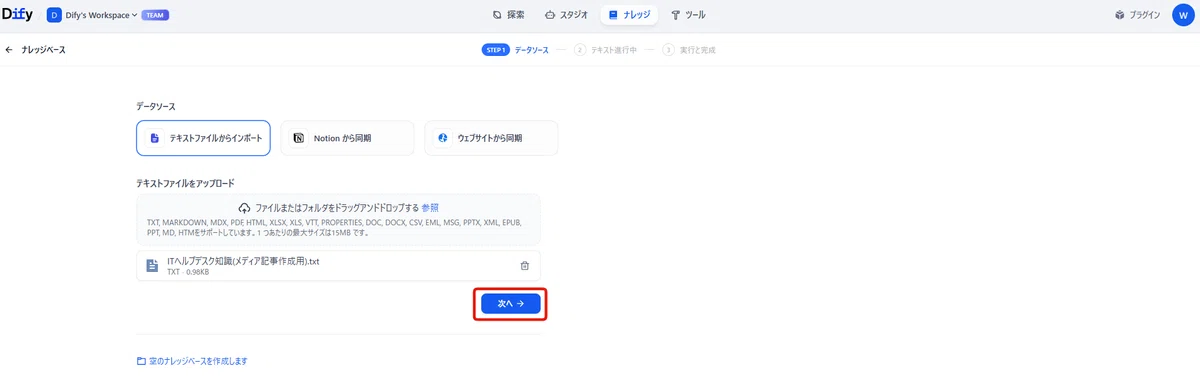
Task: Click the スタジオ robot icon
Action: [551, 15]
